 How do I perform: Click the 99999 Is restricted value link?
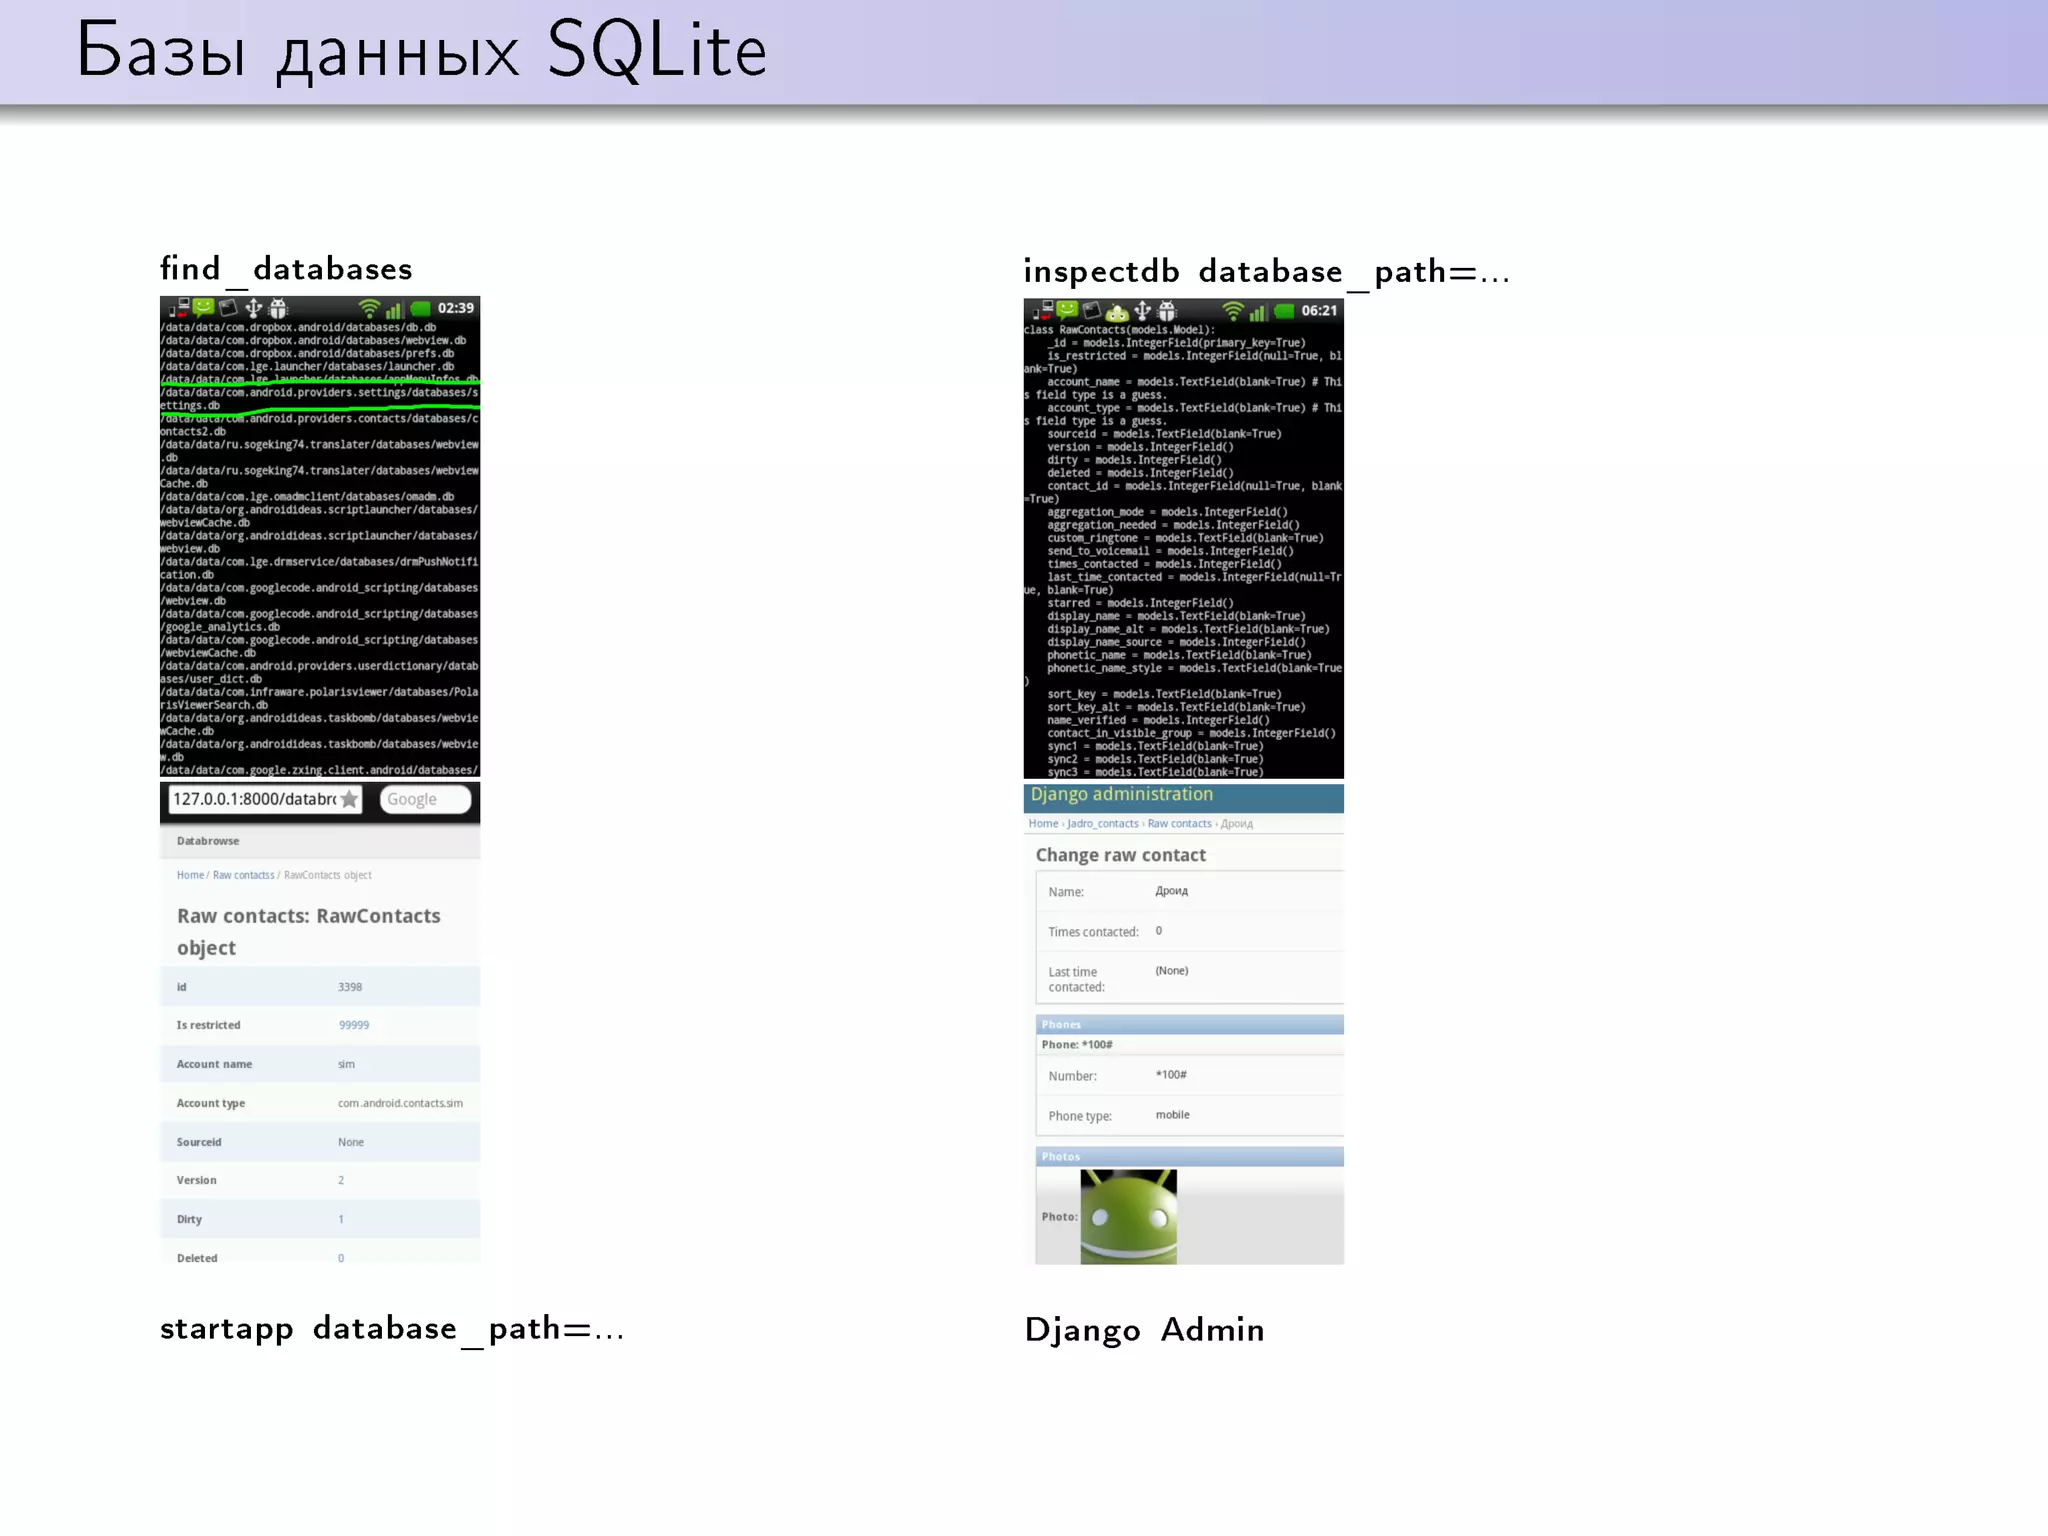(x=354, y=1025)
